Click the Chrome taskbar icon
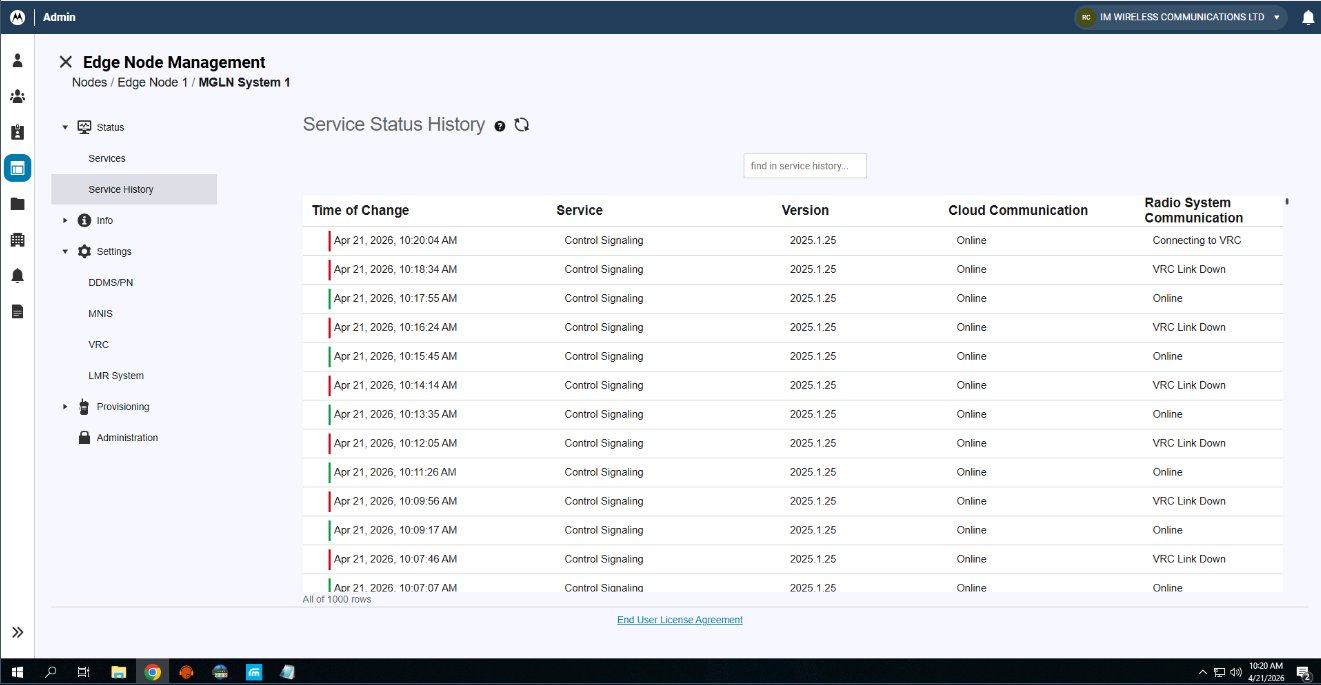Screen dimensions: 1321x685 pyautogui.click(x=152, y=672)
